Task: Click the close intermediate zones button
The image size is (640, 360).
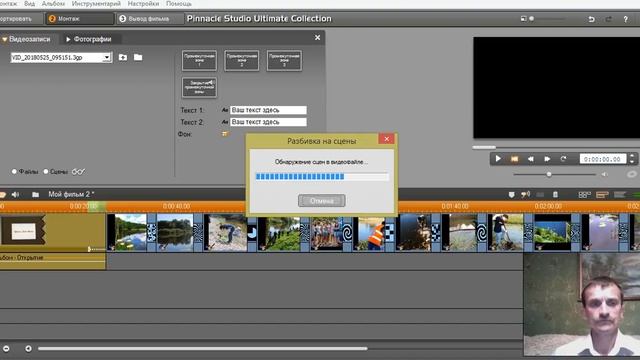Action: [x=199, y=87]
